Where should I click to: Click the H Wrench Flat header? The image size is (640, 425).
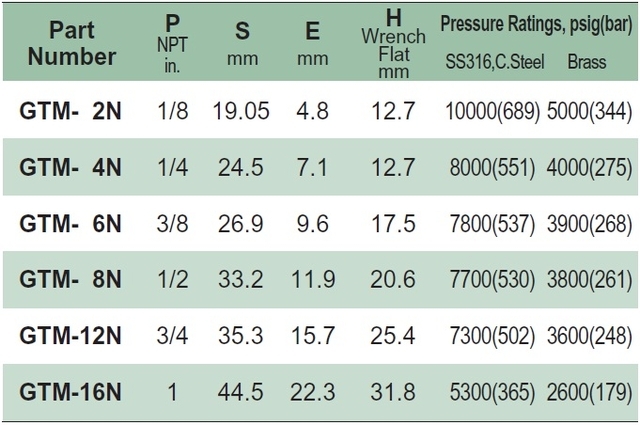point(393,43)
